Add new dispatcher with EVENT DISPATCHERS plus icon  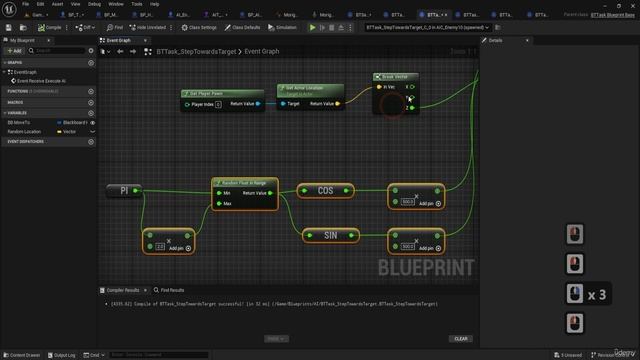click(91, 142)
